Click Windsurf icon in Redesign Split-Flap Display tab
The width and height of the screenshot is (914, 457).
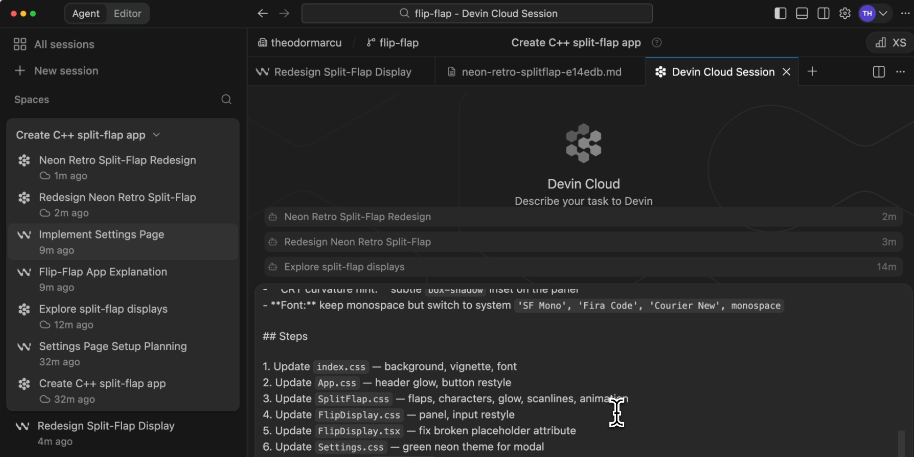(x=262, y=72)
